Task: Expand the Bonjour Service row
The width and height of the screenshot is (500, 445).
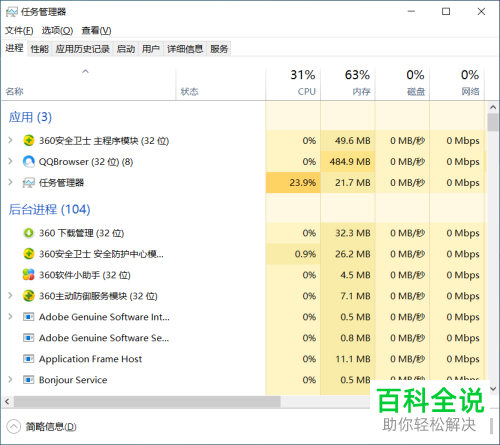Action: [x=10, y=380]
